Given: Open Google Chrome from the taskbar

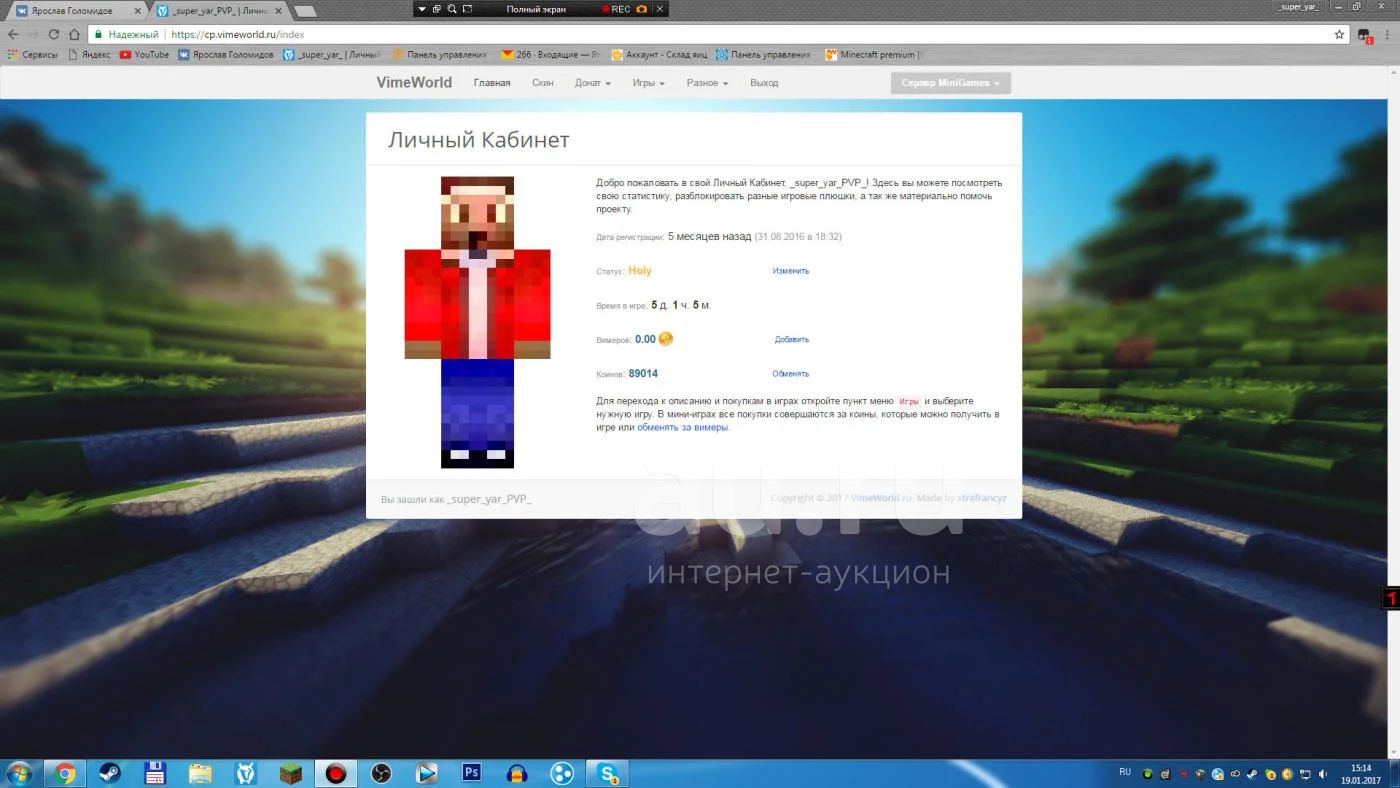Looking at the screenshot, I should (65, 773).
